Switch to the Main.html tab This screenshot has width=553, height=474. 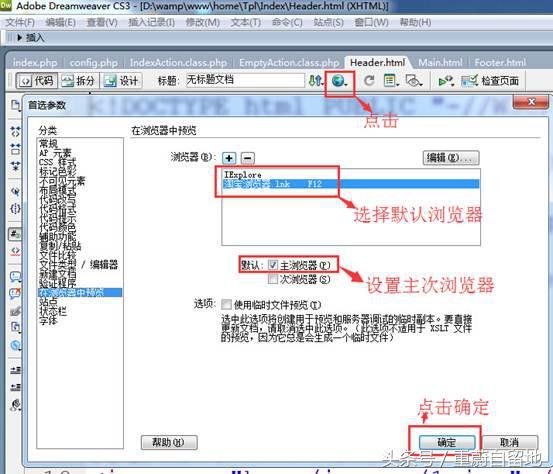point(440,63)
